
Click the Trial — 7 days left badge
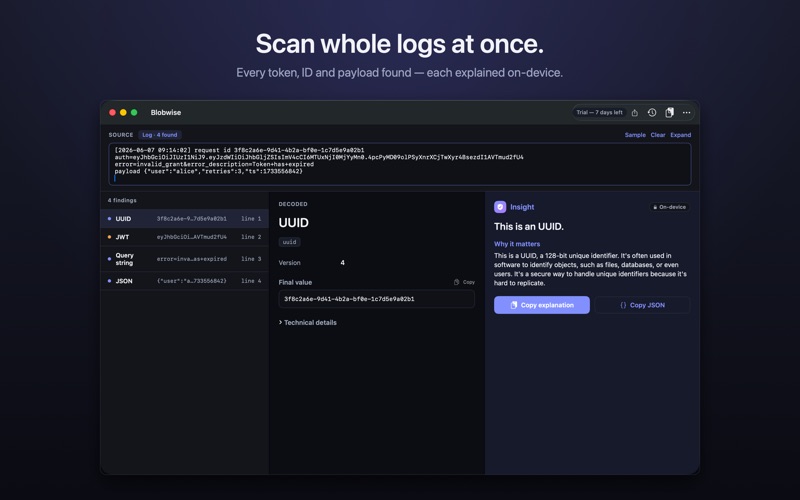(599, 113)
